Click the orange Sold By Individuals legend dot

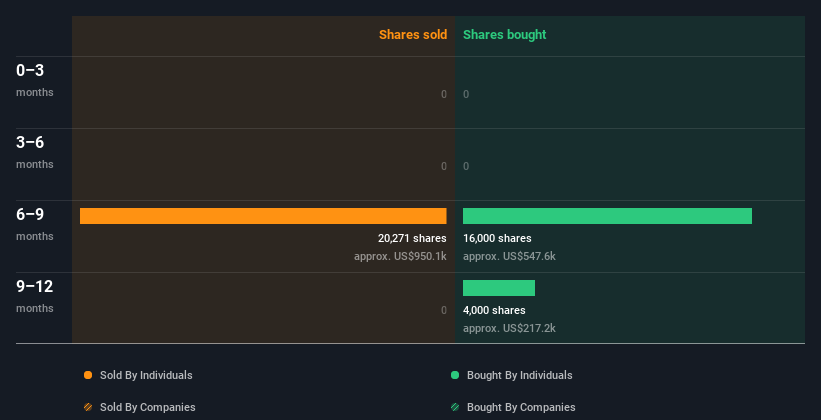(88, 375)
